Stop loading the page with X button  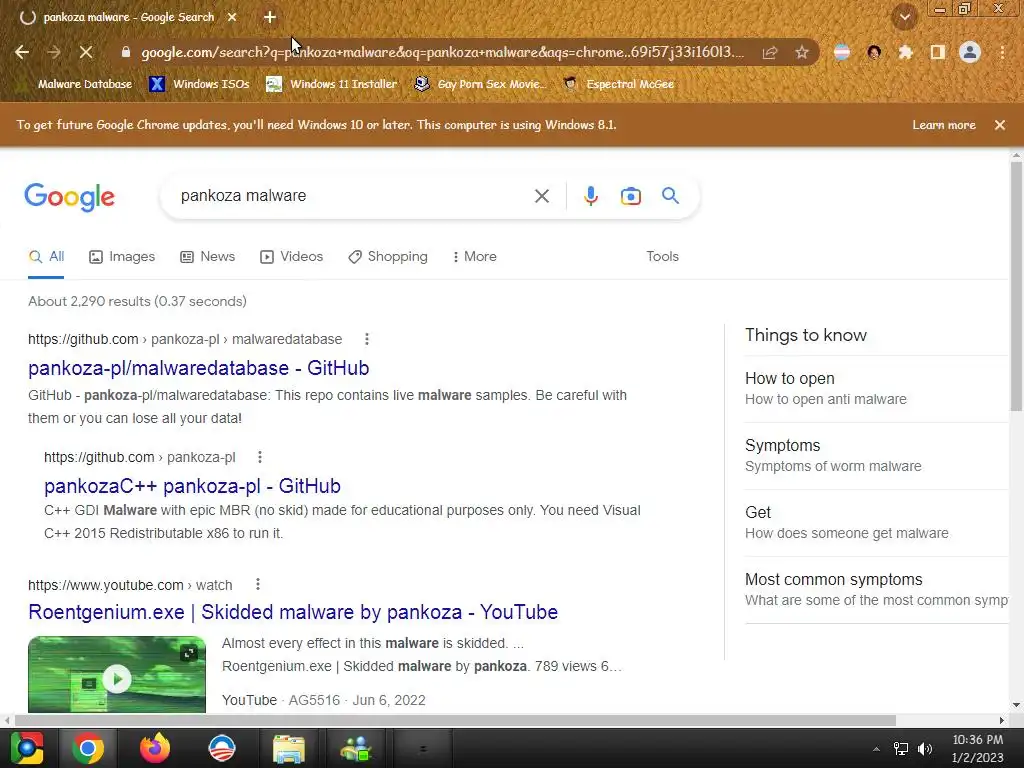(x=86, y=52)
